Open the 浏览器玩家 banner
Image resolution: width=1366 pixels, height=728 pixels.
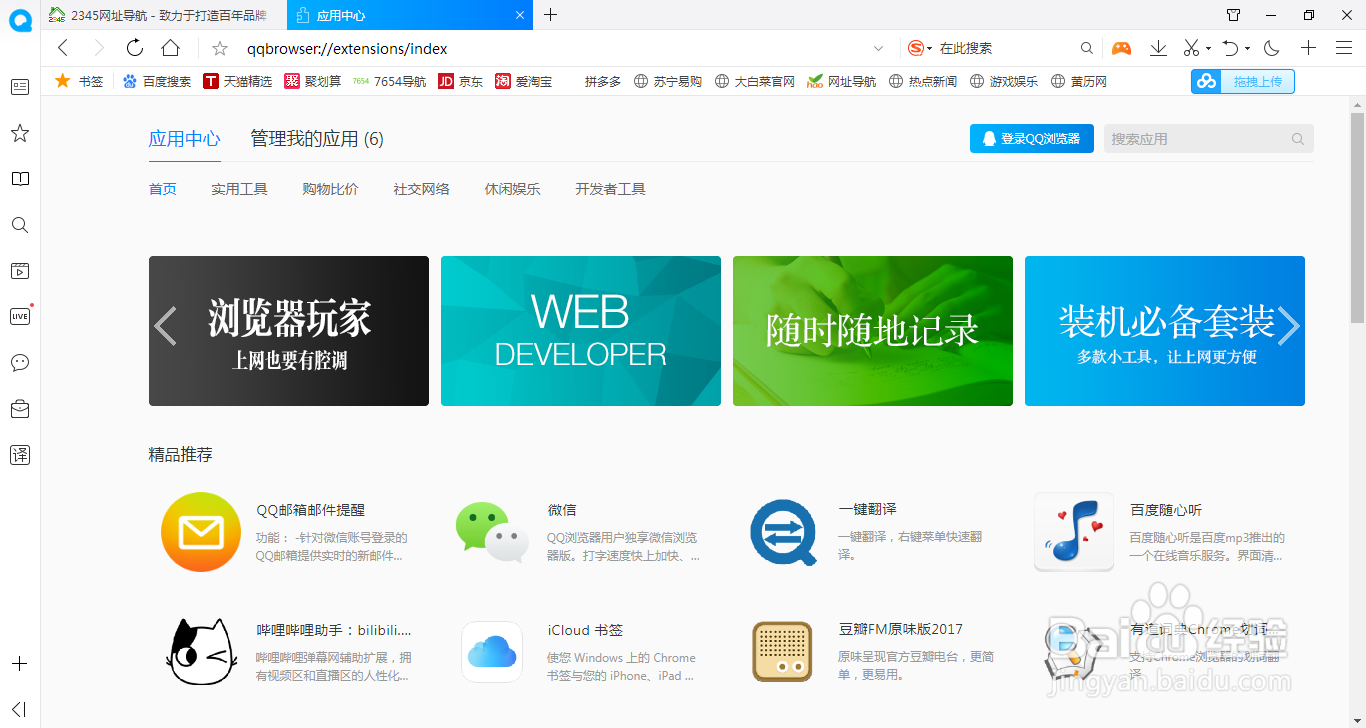[x=289, y=331]
